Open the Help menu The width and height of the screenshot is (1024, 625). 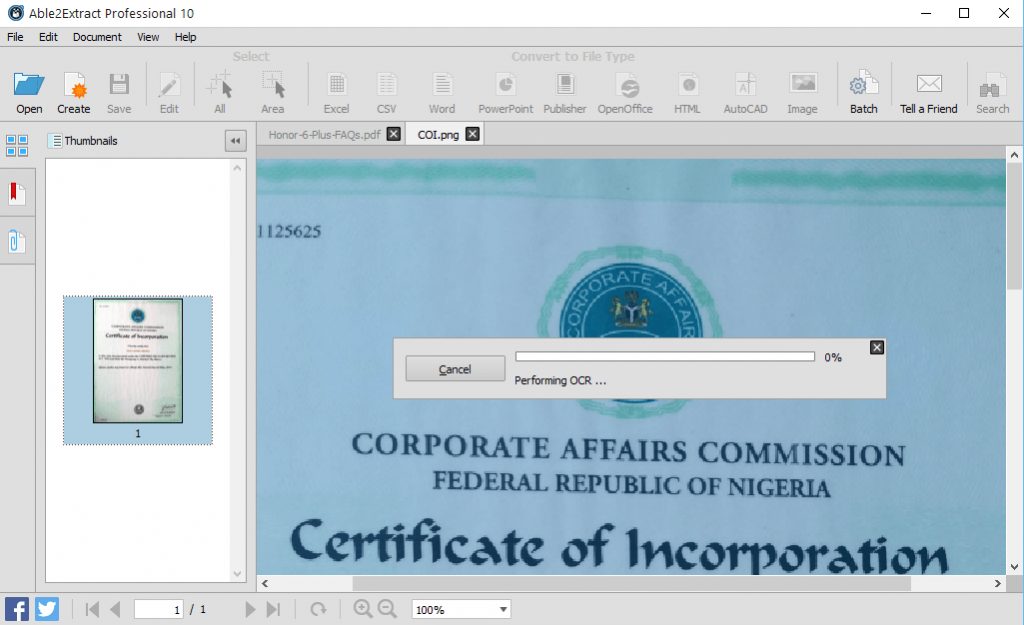tap(185, 37)
